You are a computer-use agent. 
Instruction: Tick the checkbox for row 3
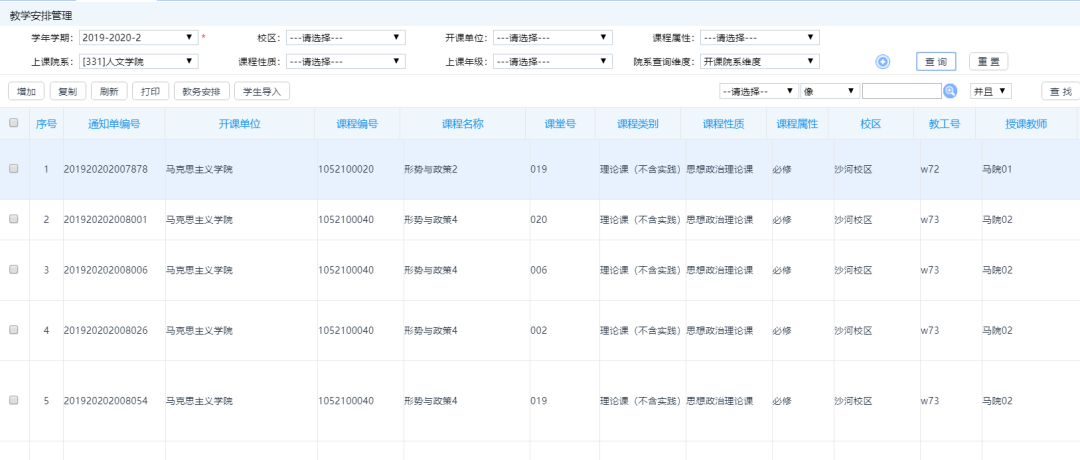(x=14, y=270)
